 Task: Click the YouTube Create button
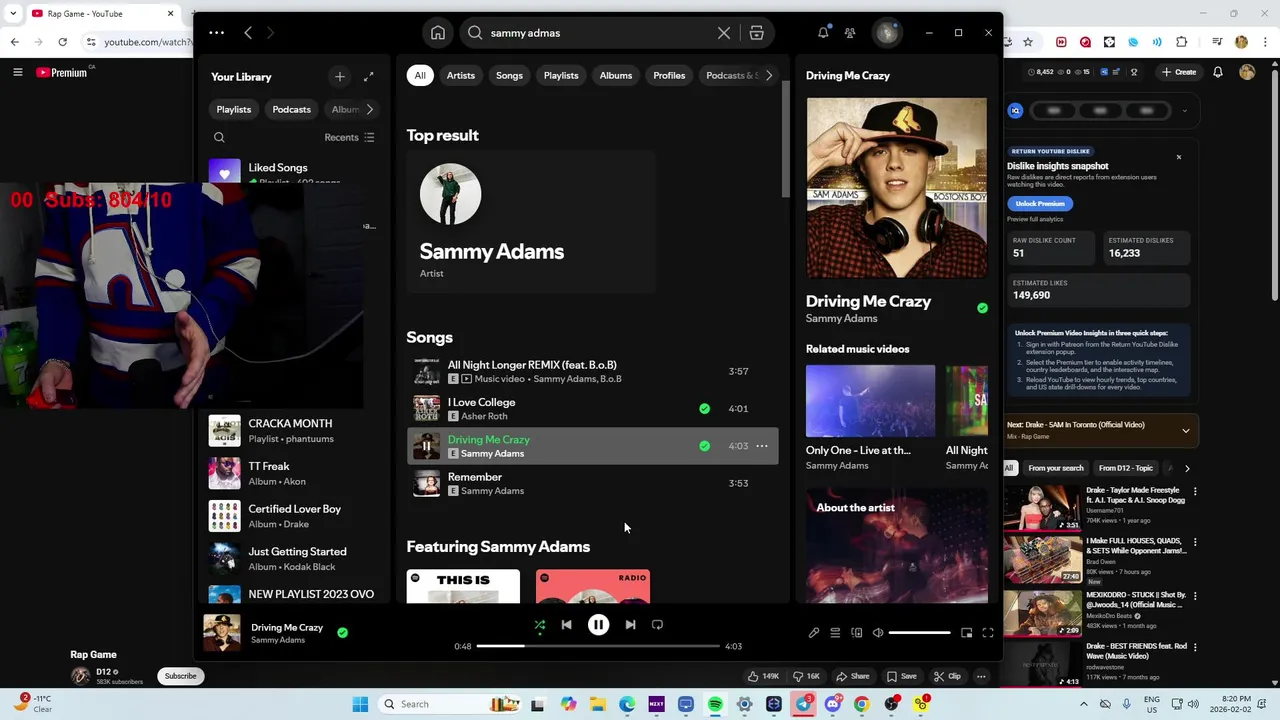(1179, 72)
